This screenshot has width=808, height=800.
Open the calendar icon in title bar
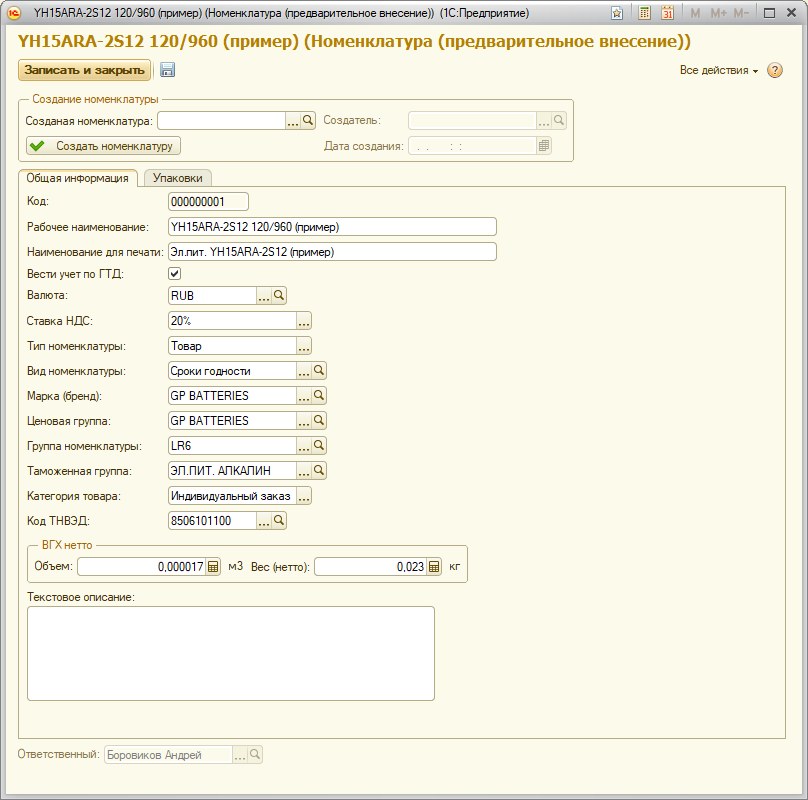(x=668, y=14)
